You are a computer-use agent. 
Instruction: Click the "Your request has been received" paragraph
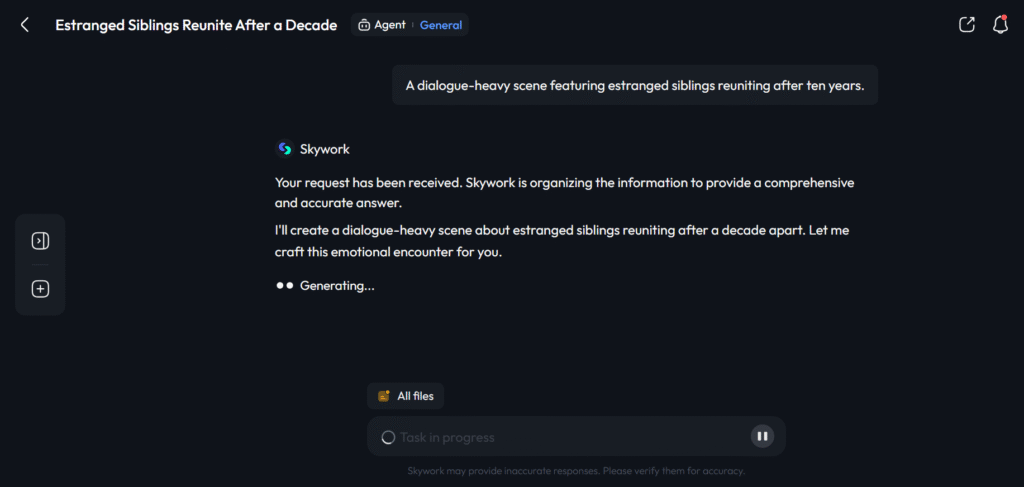click(x=578, y=193)
